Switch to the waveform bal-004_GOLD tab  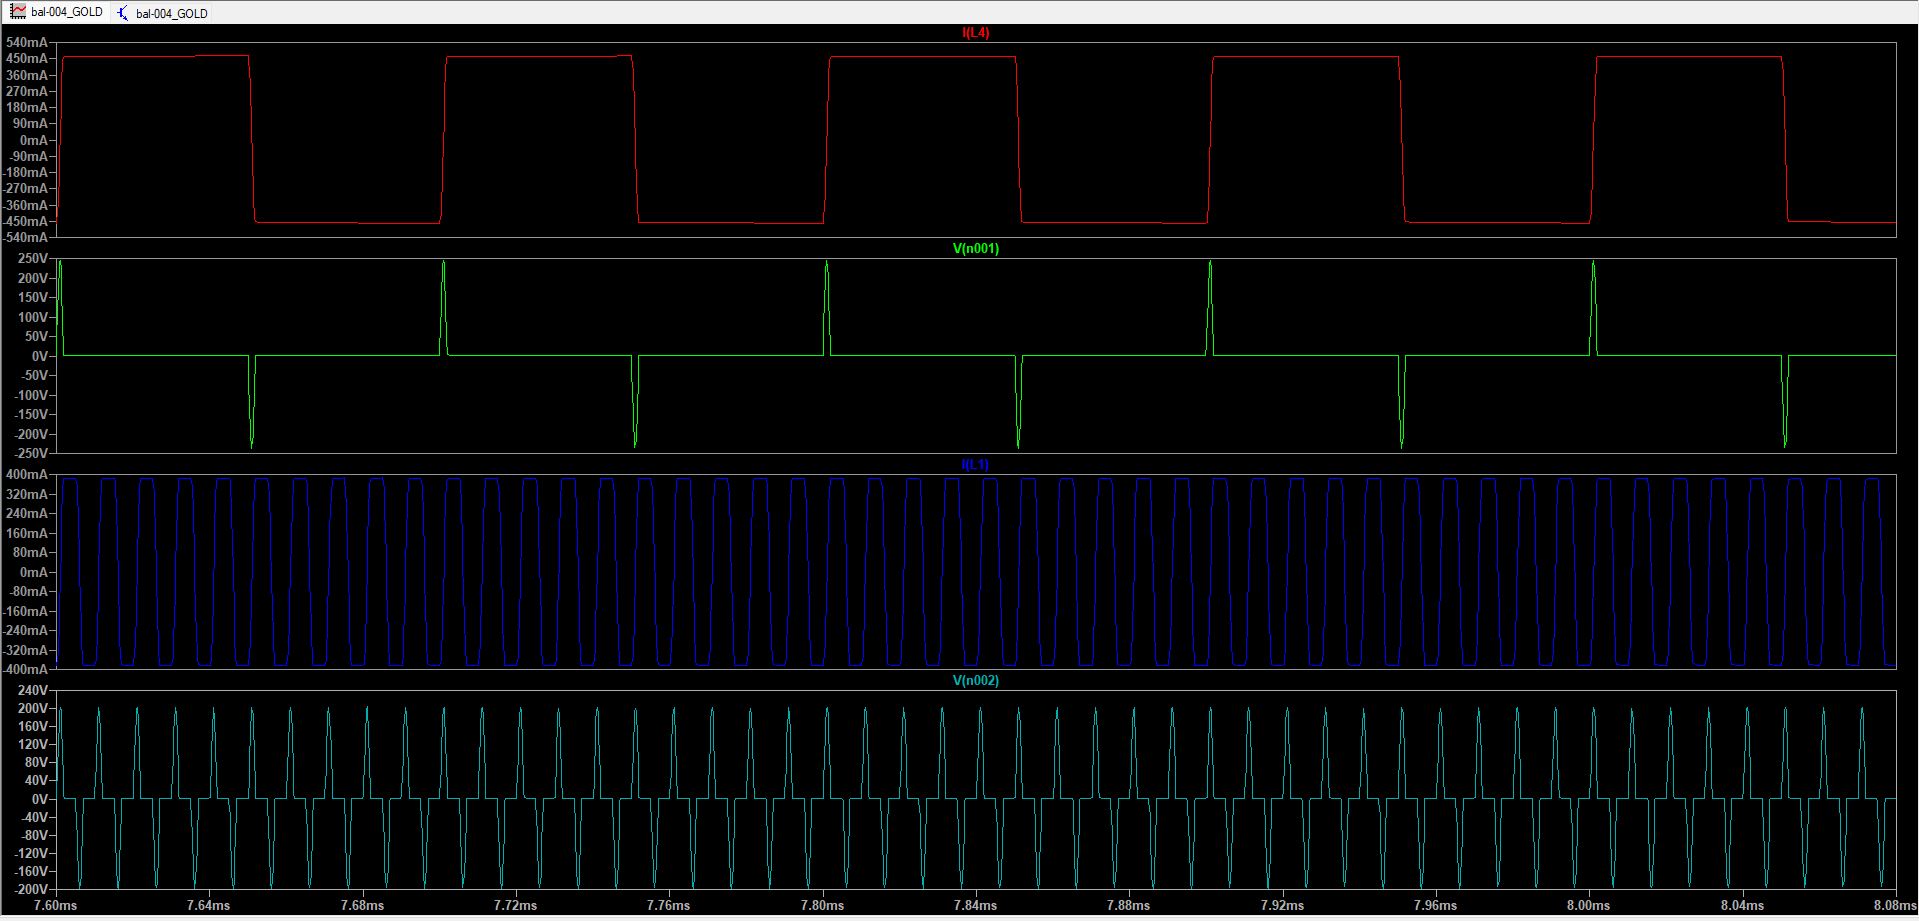tap(66, 12)
